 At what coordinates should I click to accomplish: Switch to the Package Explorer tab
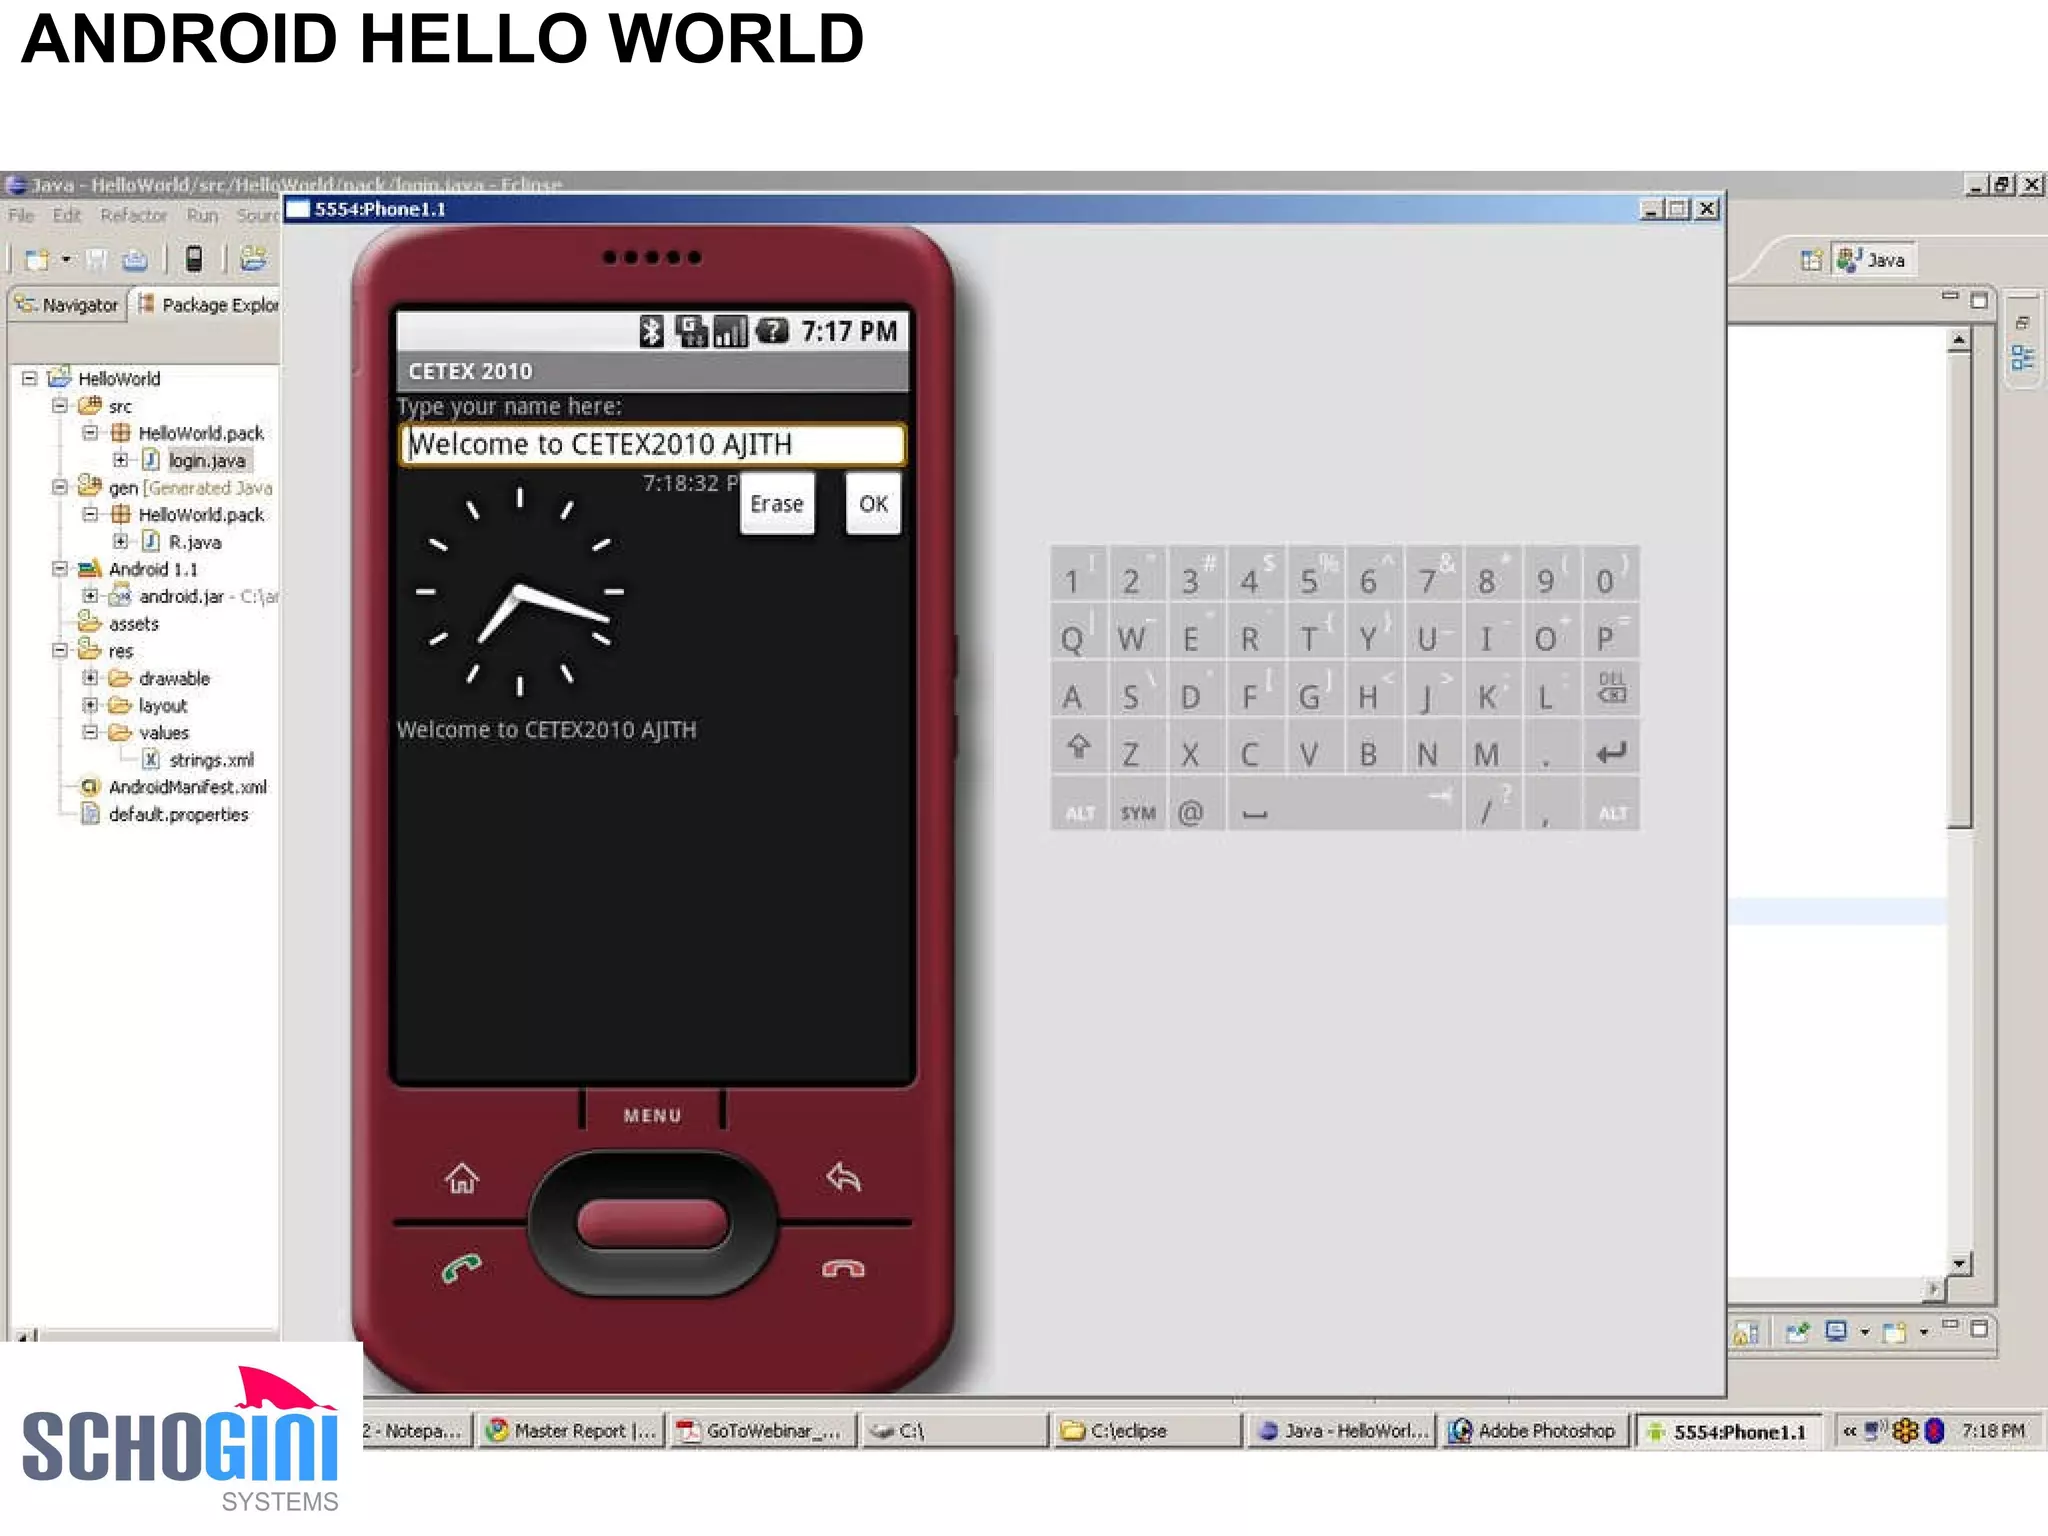click(208, 305)
